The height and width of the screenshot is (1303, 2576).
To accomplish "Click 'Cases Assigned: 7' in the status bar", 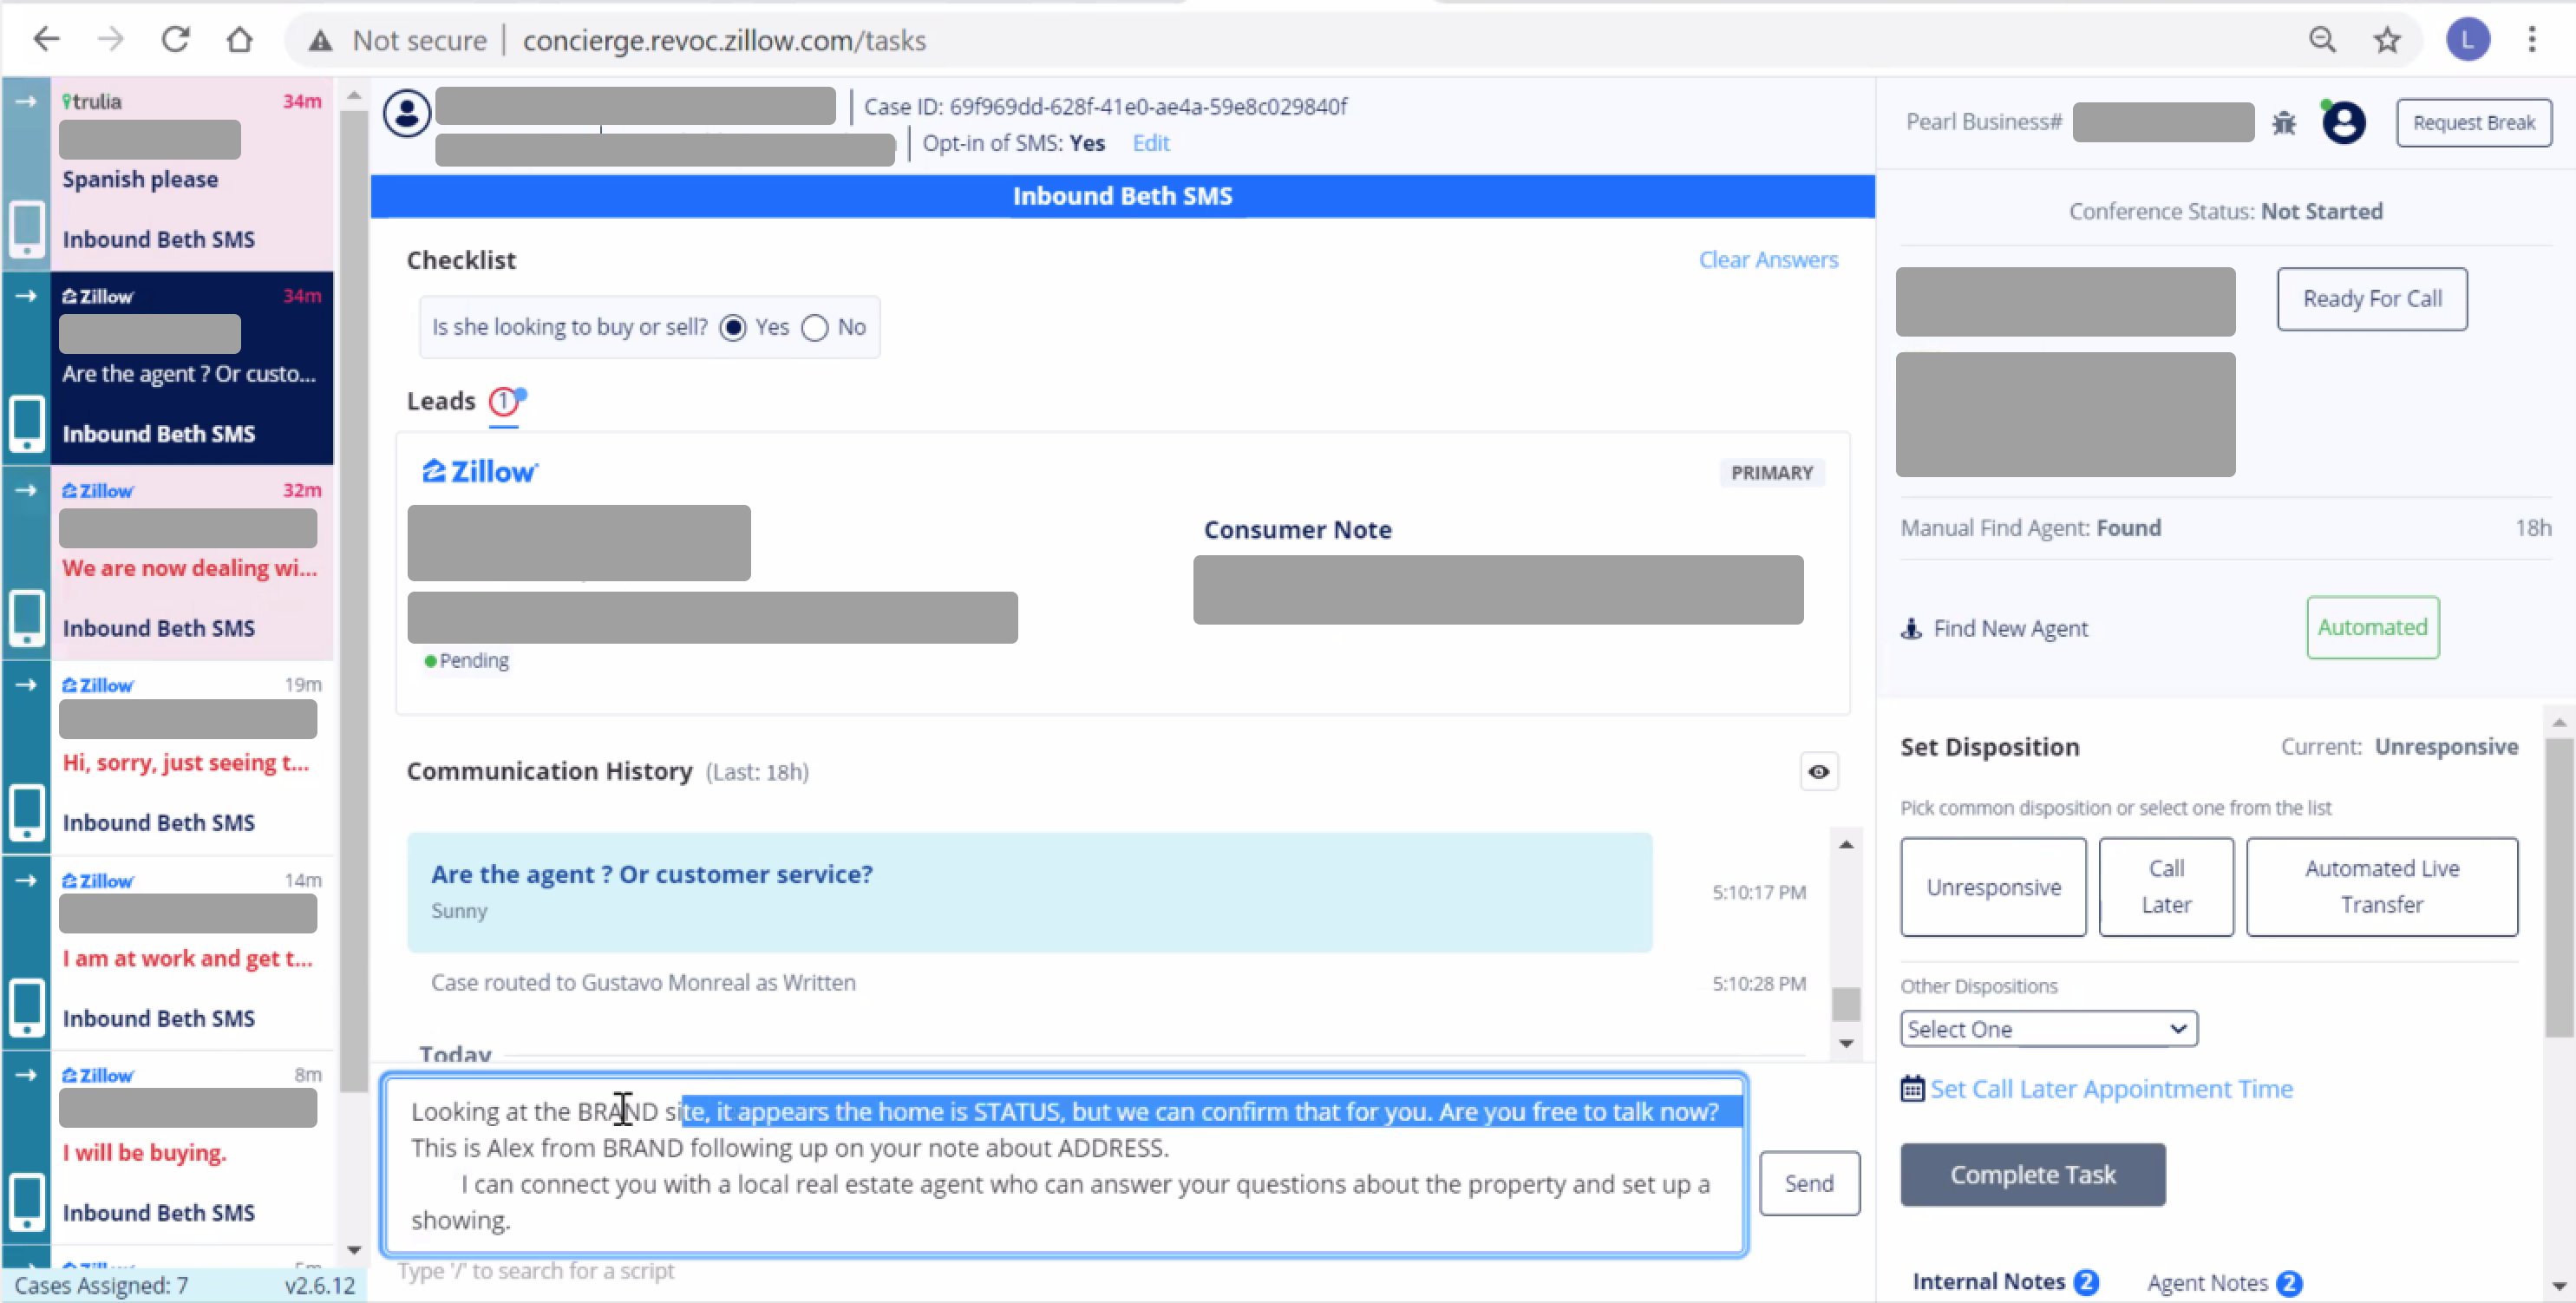I will pos(101,1285).
